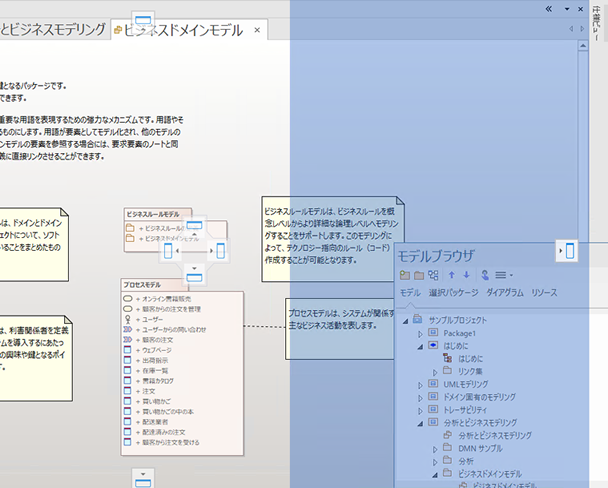Expand the ドメイン固有のモデリング tree node
The height and width of the screenshot is (488, 608).
coord(420,398)
